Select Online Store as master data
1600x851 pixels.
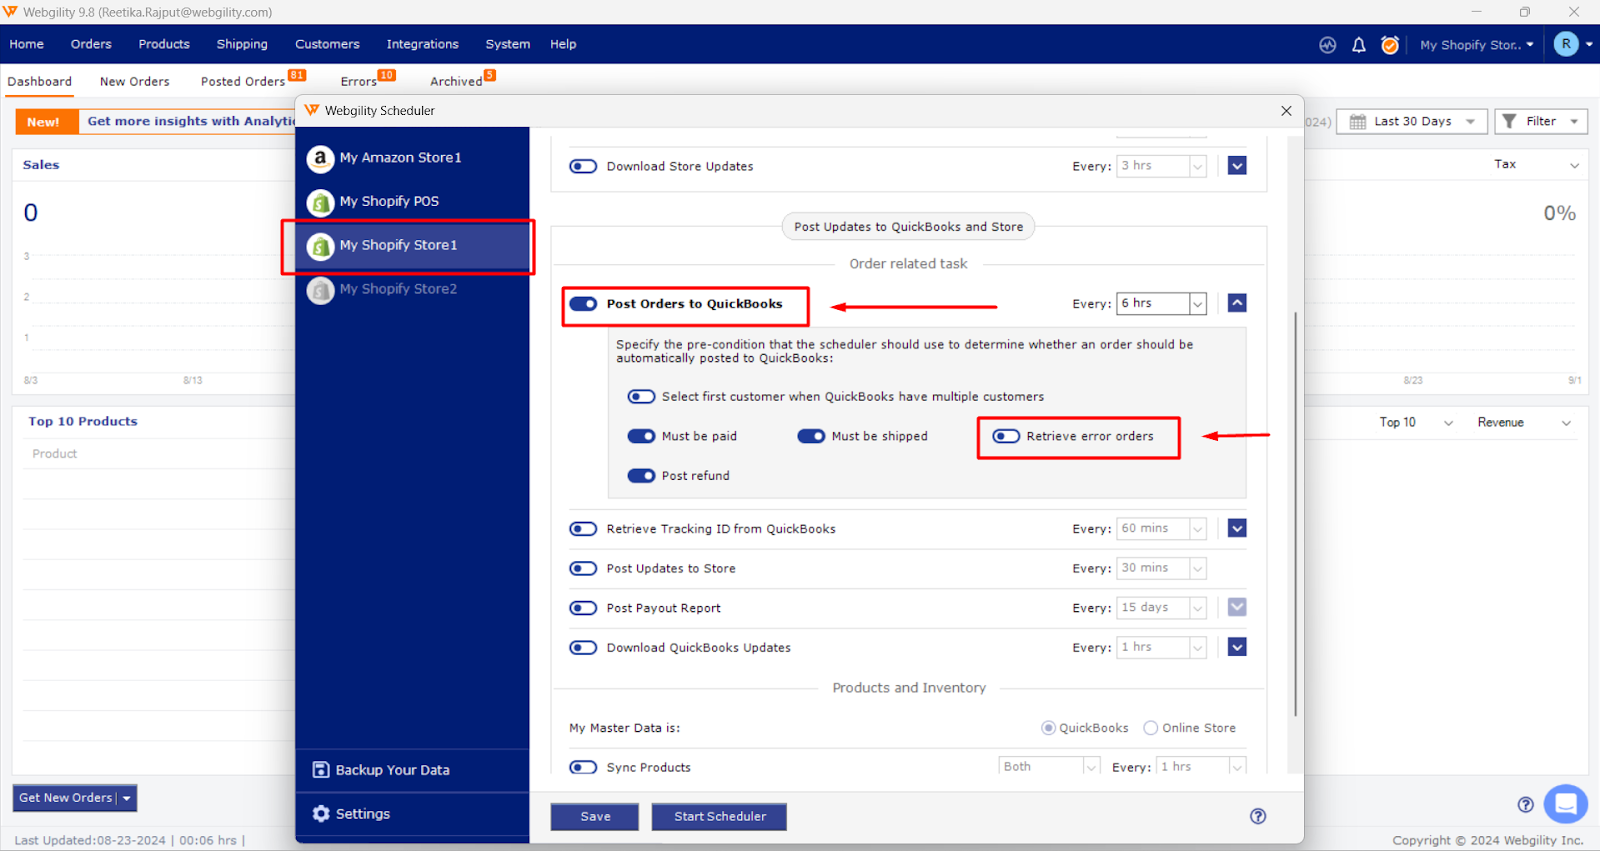click(1151, 728)
